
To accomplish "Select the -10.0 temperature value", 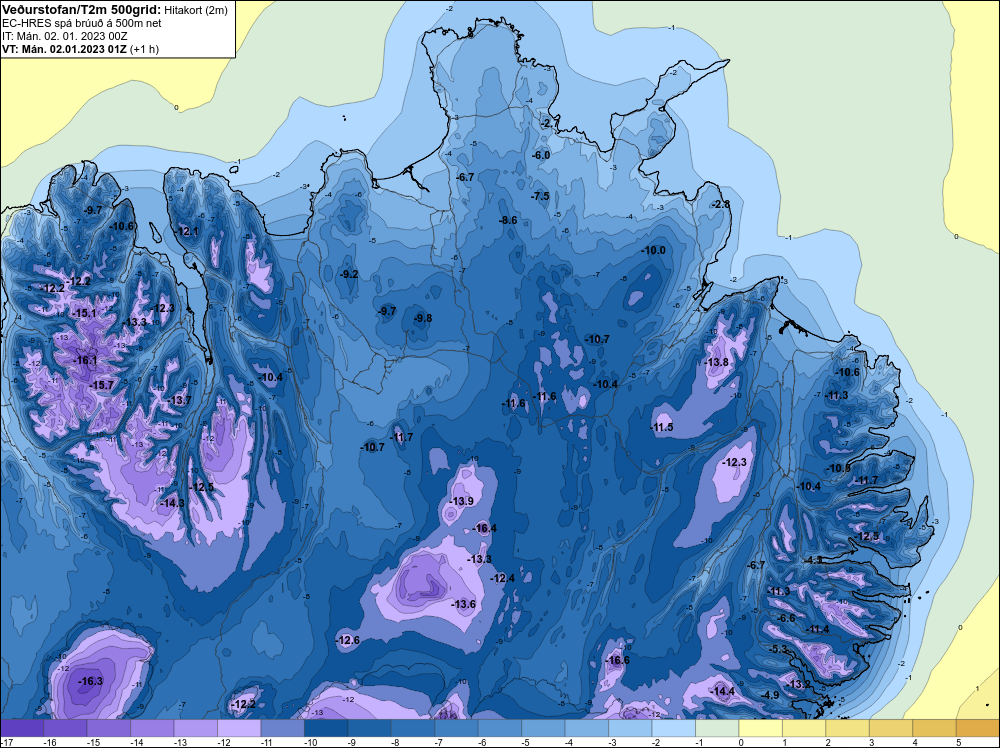I will click(x=653, y=251).
